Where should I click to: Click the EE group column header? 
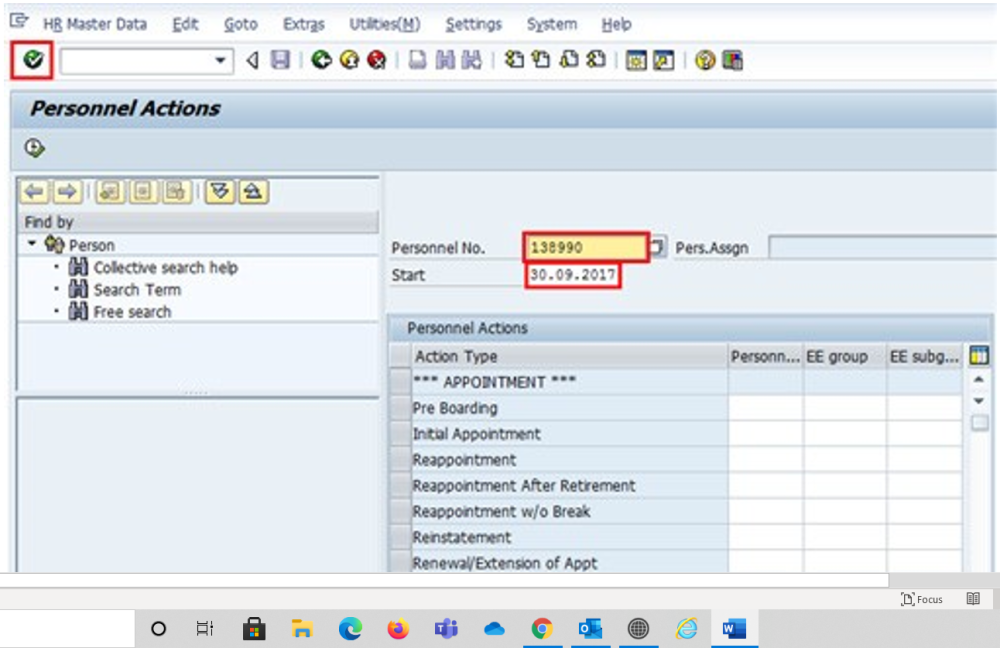click(x=844, y=357)
